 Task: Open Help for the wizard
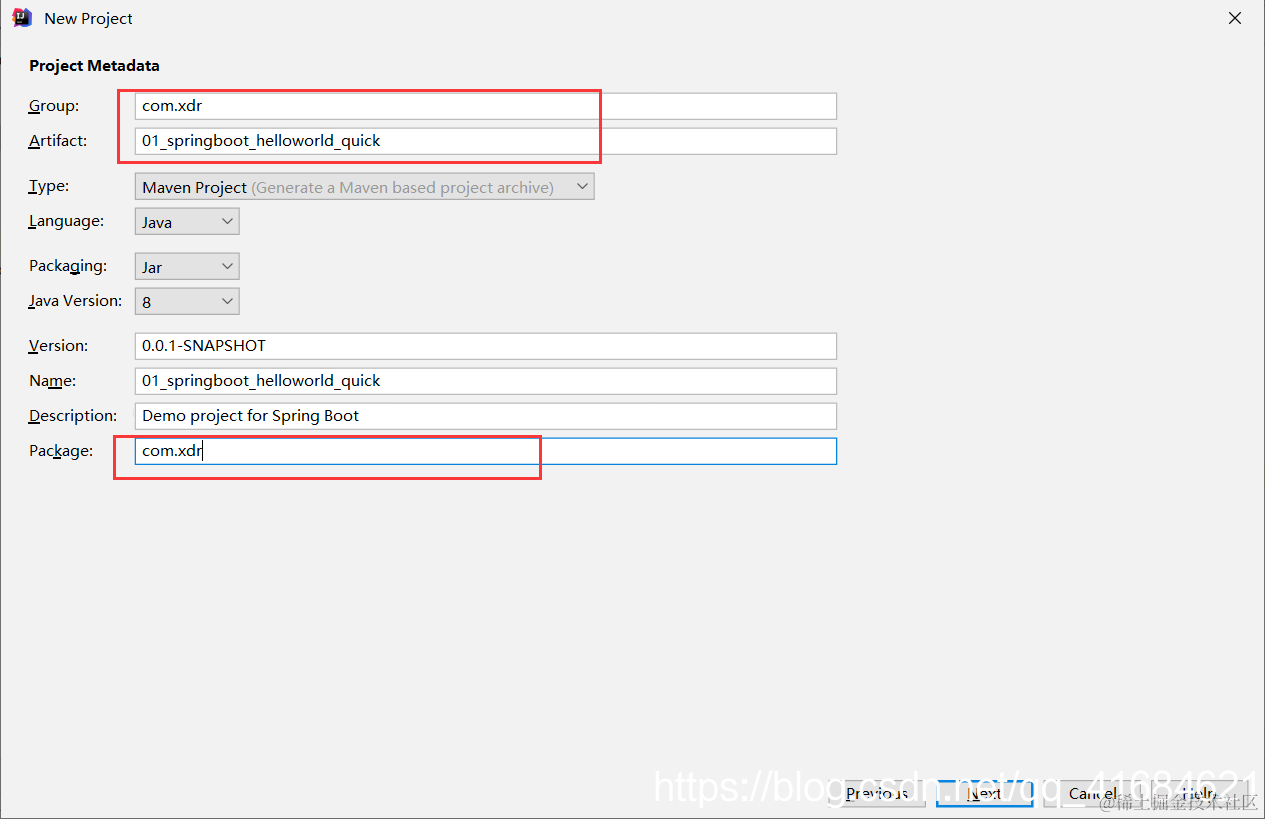(1198, 793)
